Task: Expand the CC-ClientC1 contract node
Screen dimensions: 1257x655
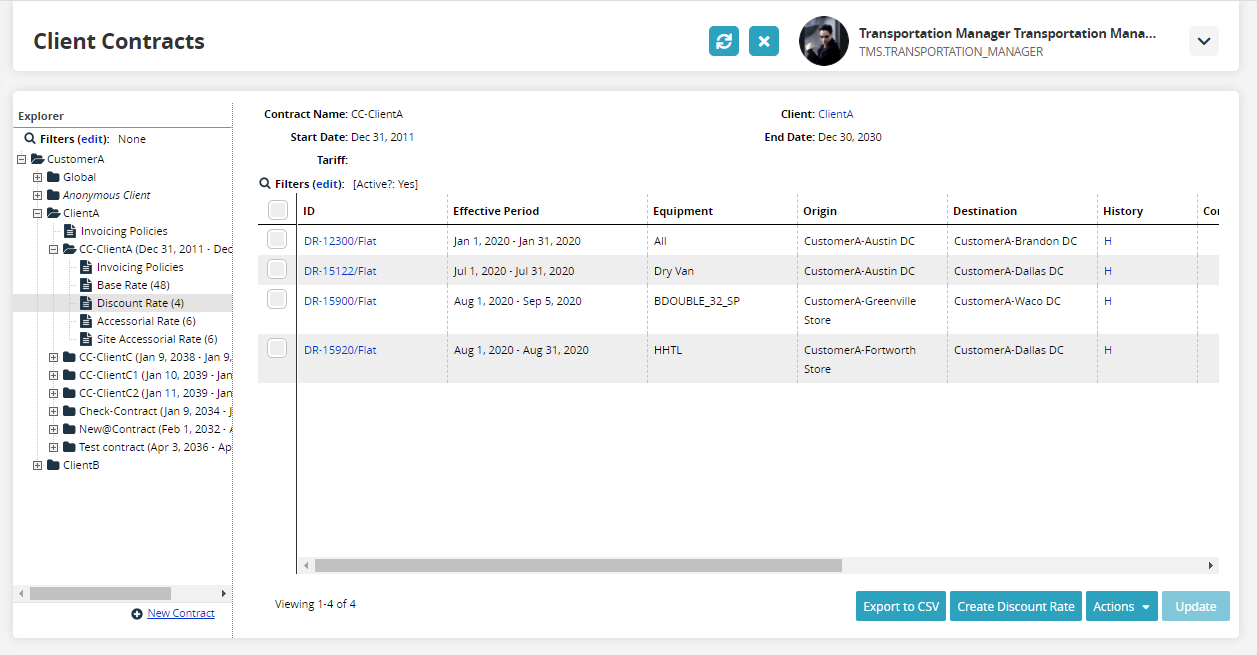Action: tap(54, 375)
